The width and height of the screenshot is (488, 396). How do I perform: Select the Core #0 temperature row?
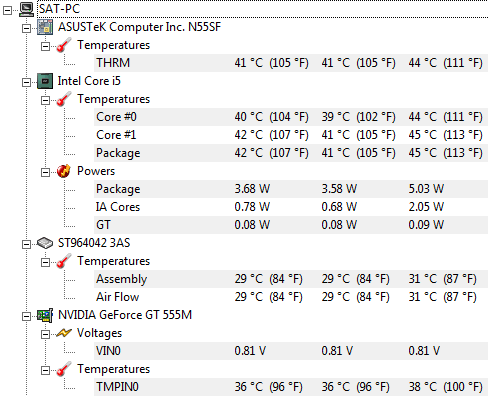coord(291,117)
